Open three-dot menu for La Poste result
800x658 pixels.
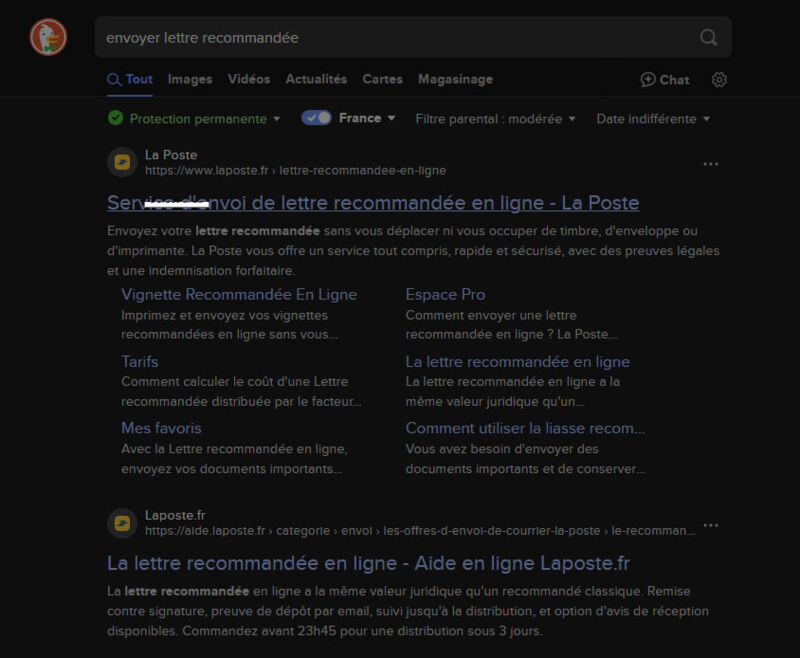pos(711,164)
